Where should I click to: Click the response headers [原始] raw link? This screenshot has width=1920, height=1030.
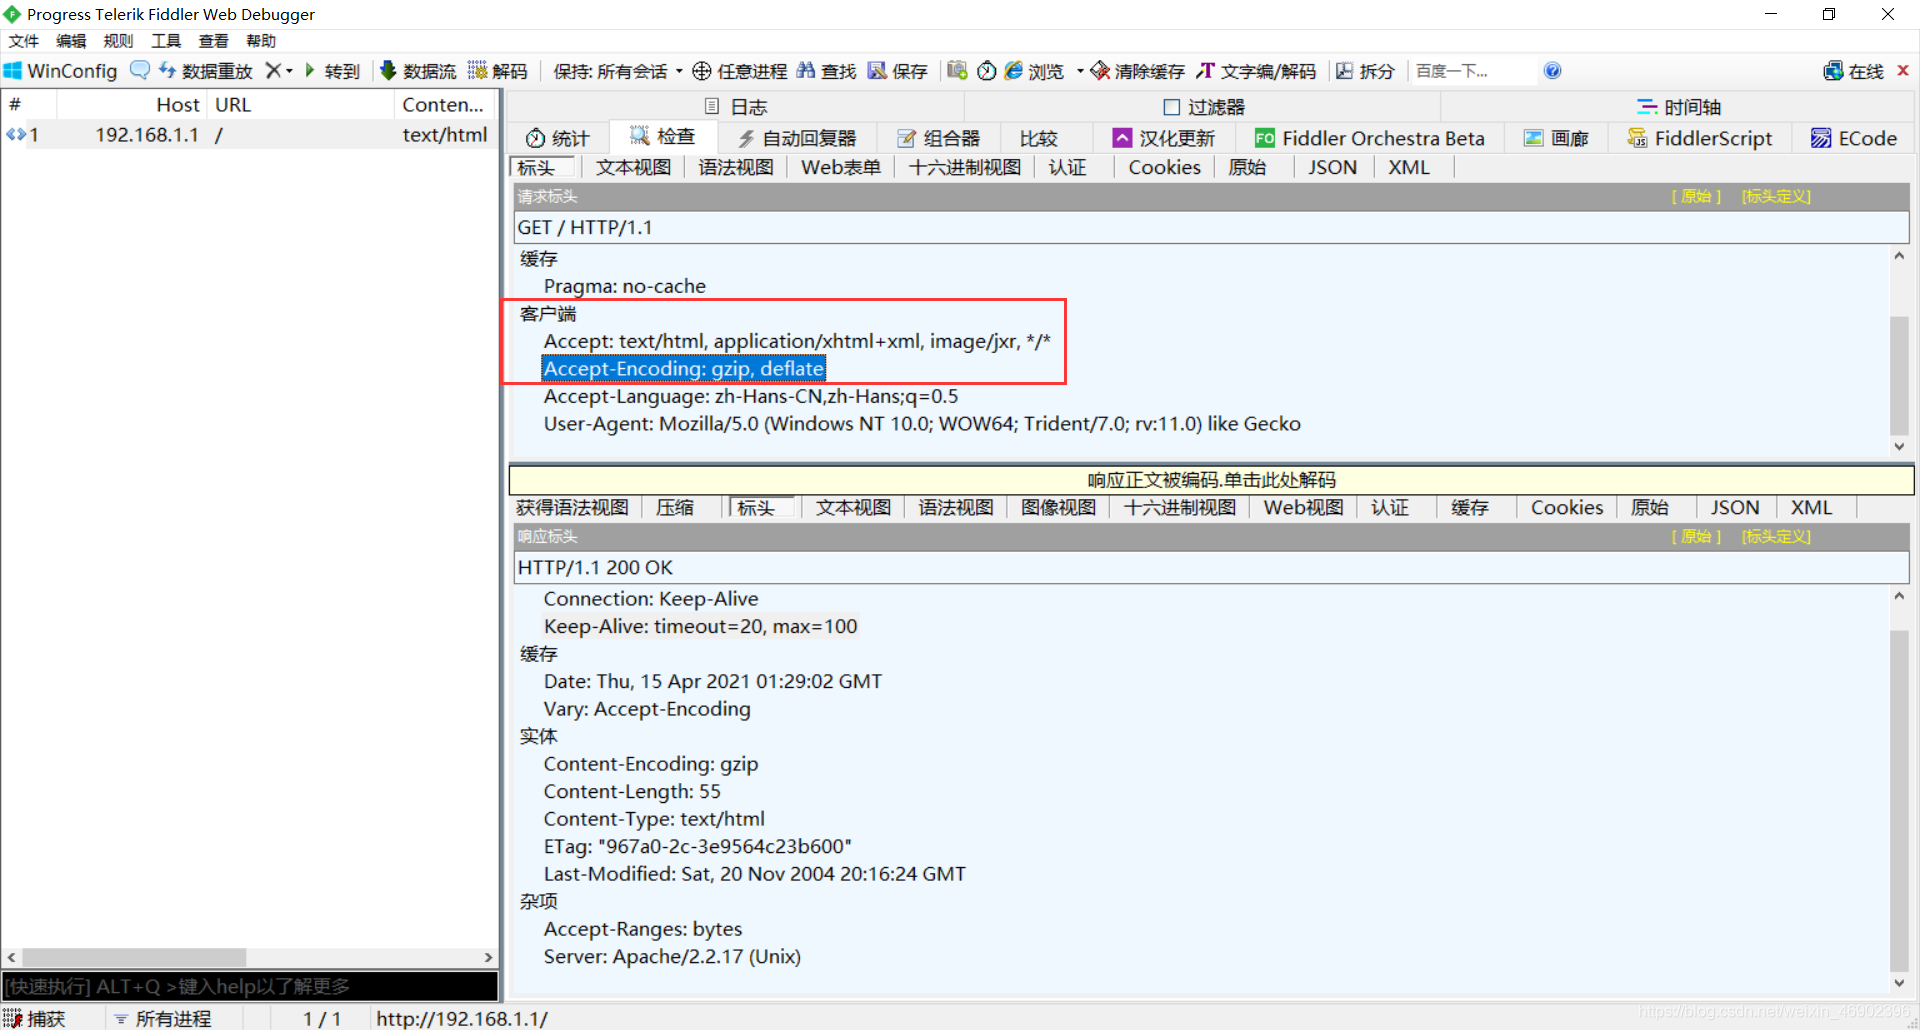coord(1696,536)
